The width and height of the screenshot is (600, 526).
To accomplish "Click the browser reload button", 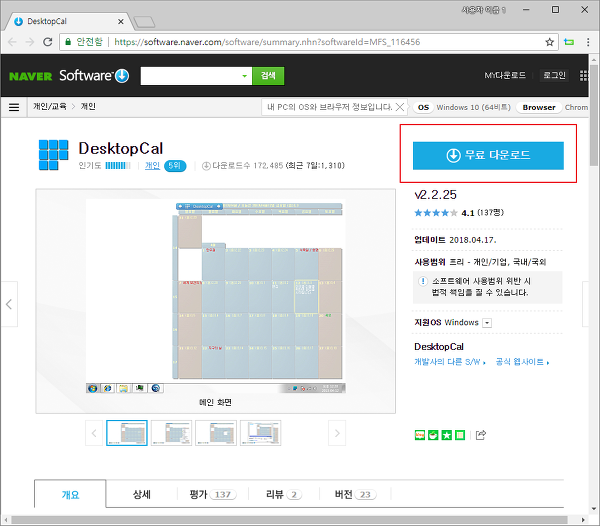I will tap(47, 42).
